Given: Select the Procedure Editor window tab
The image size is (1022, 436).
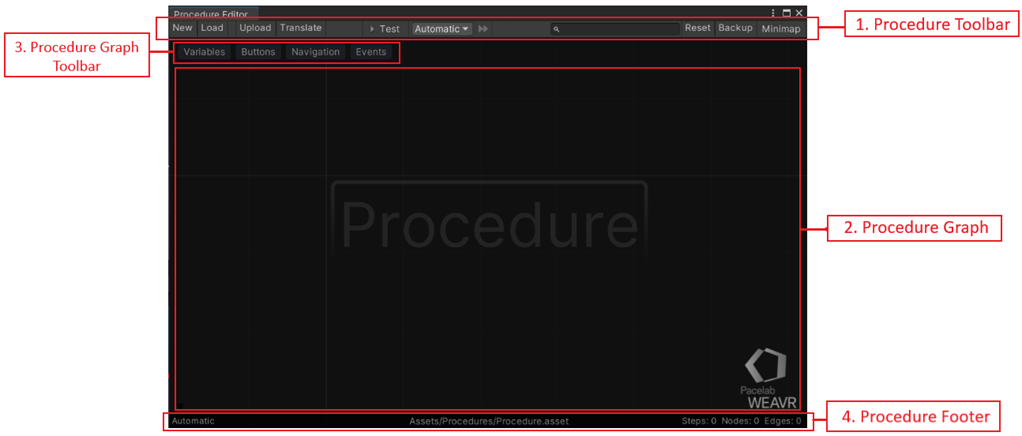Looking at the screenshot, I should pos(211,13).
